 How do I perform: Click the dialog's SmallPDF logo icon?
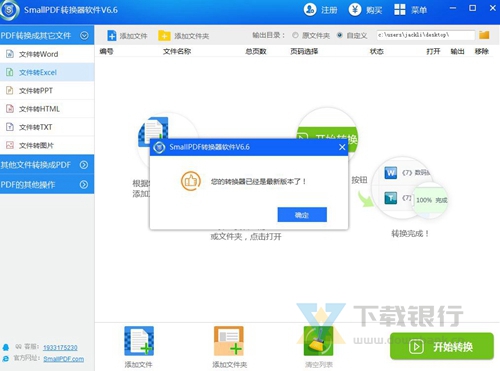tap(159, 147)
